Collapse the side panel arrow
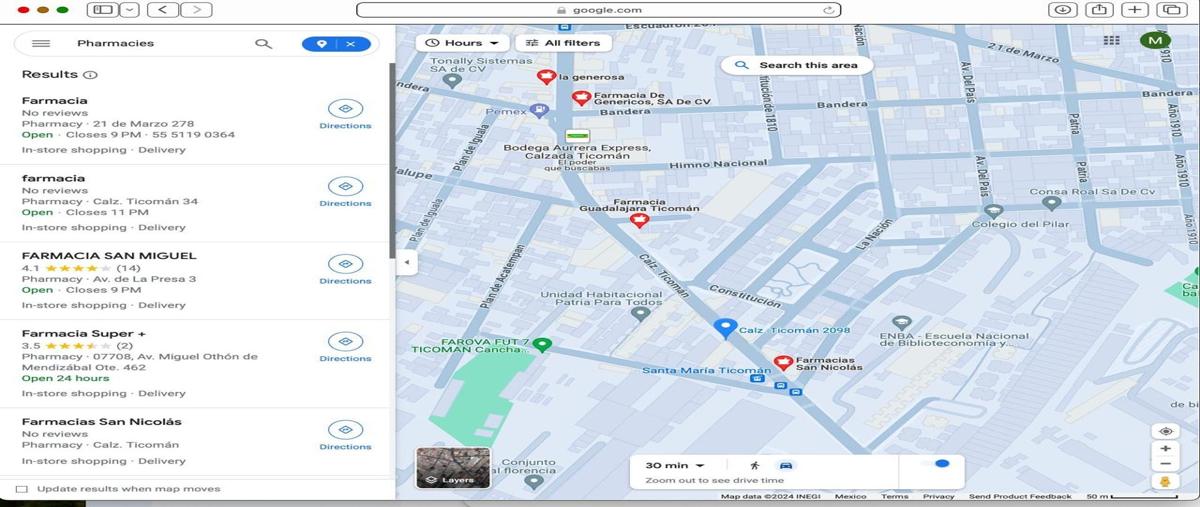This screenshot has width=1200, height=507. [407, 262]
